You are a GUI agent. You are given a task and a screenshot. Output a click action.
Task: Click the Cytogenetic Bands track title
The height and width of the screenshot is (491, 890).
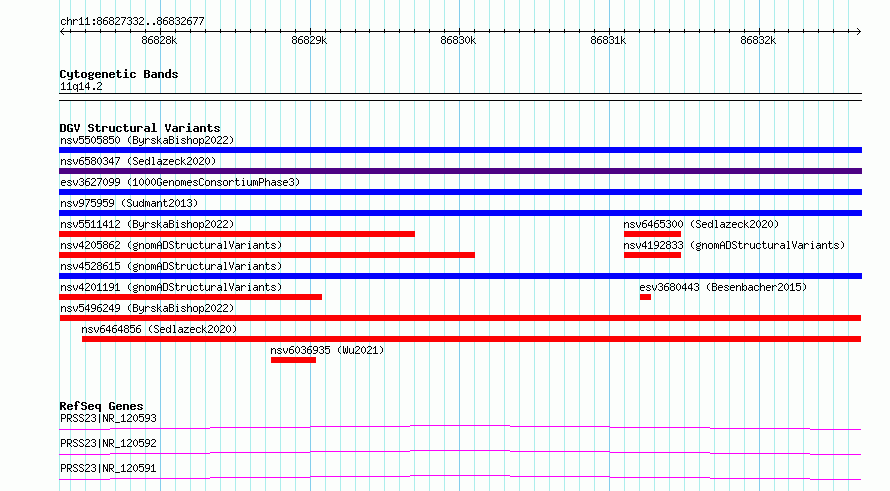pyautogui.click(x=119, y=74)
